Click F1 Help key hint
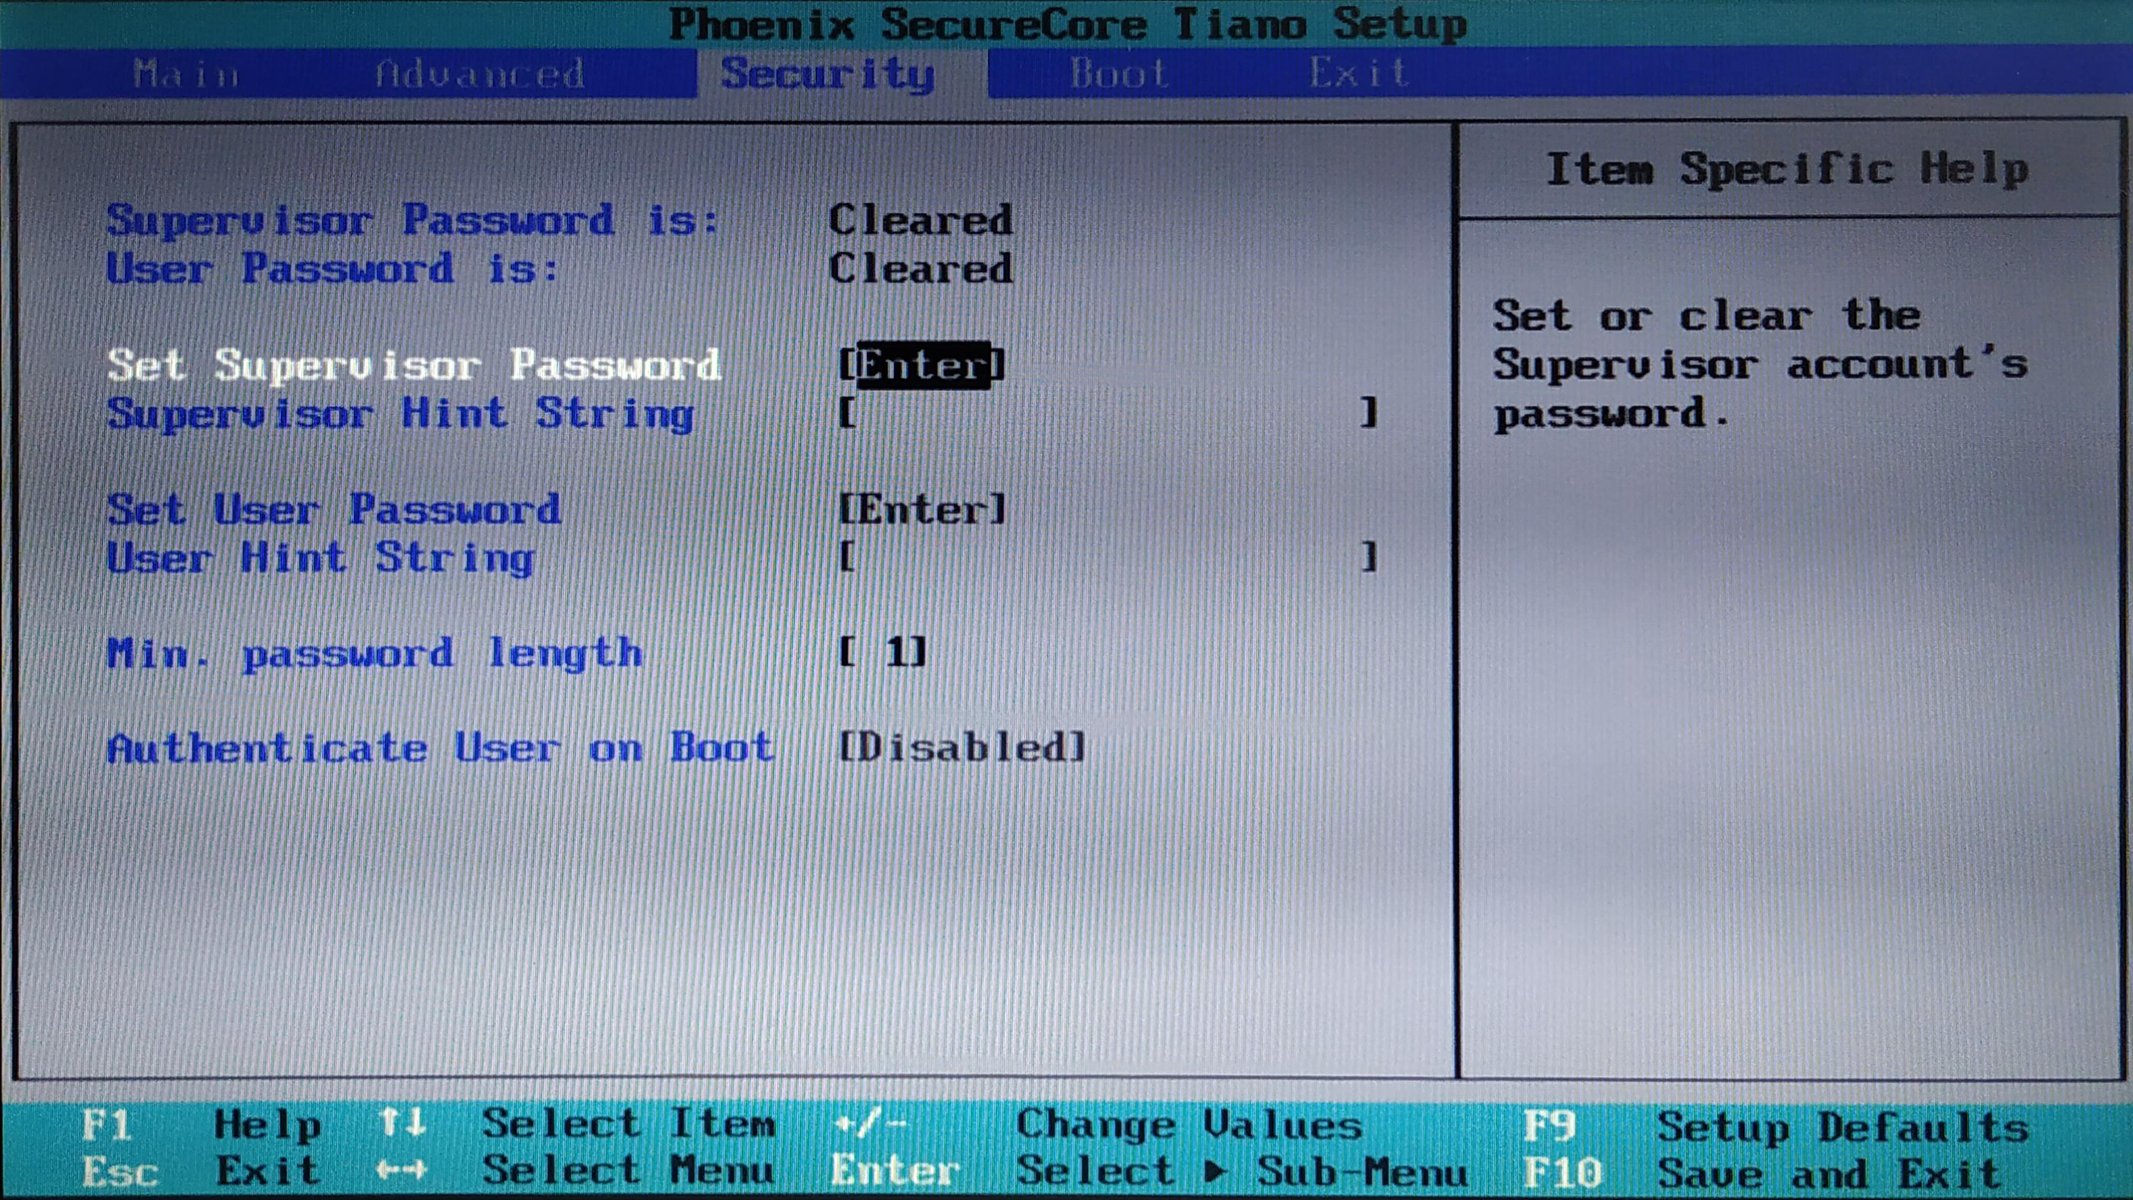 click(201, 1126)
